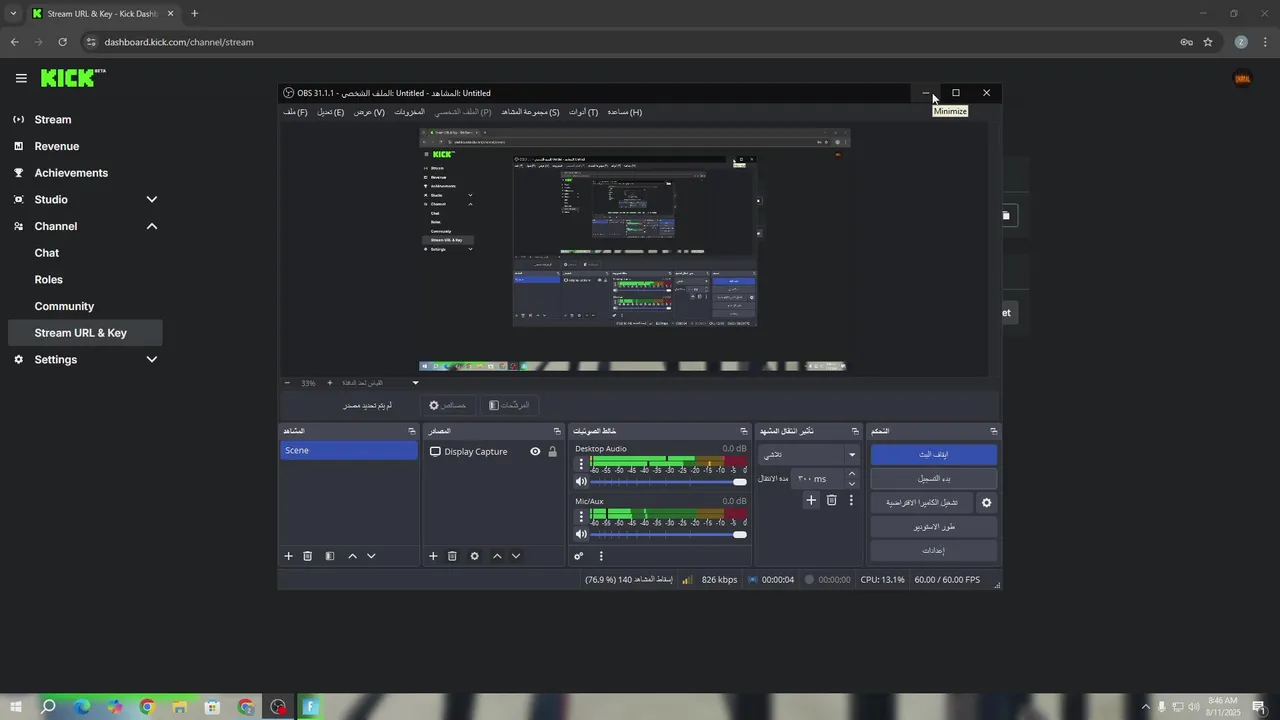The width and height of the screenshot is (1280, 720).
Task: Open Windows Start menu
Action: click(16, 707)
